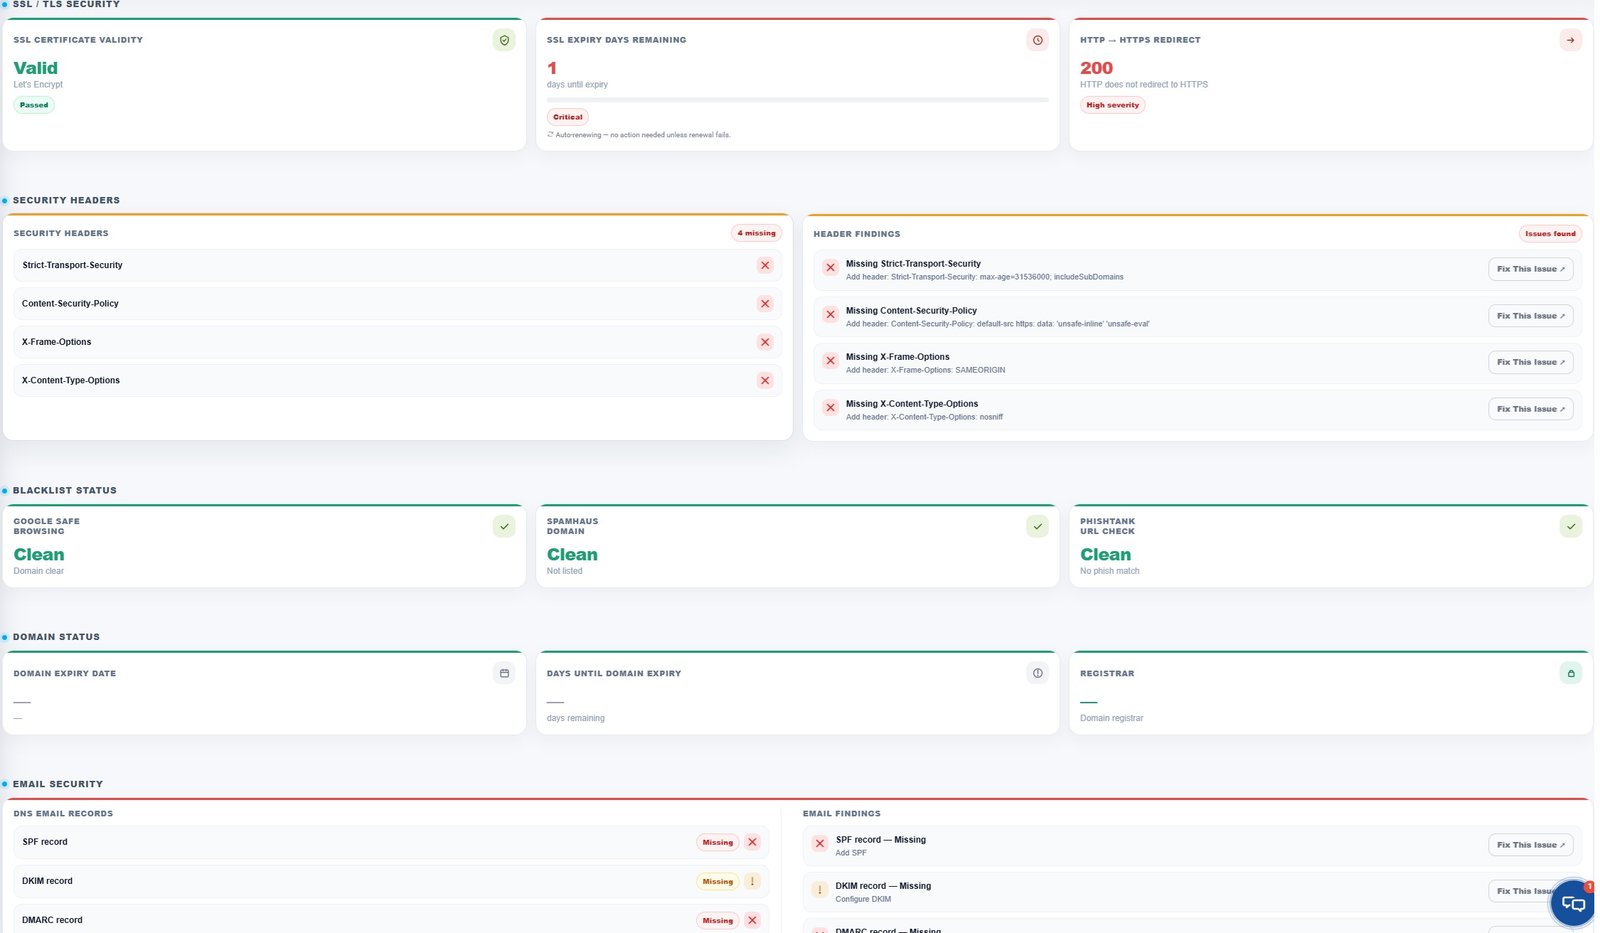Click the checkmark icon on Spamhaus Domain card
The height and width of the screenshot is (933, 1600).
point(1037,526)
